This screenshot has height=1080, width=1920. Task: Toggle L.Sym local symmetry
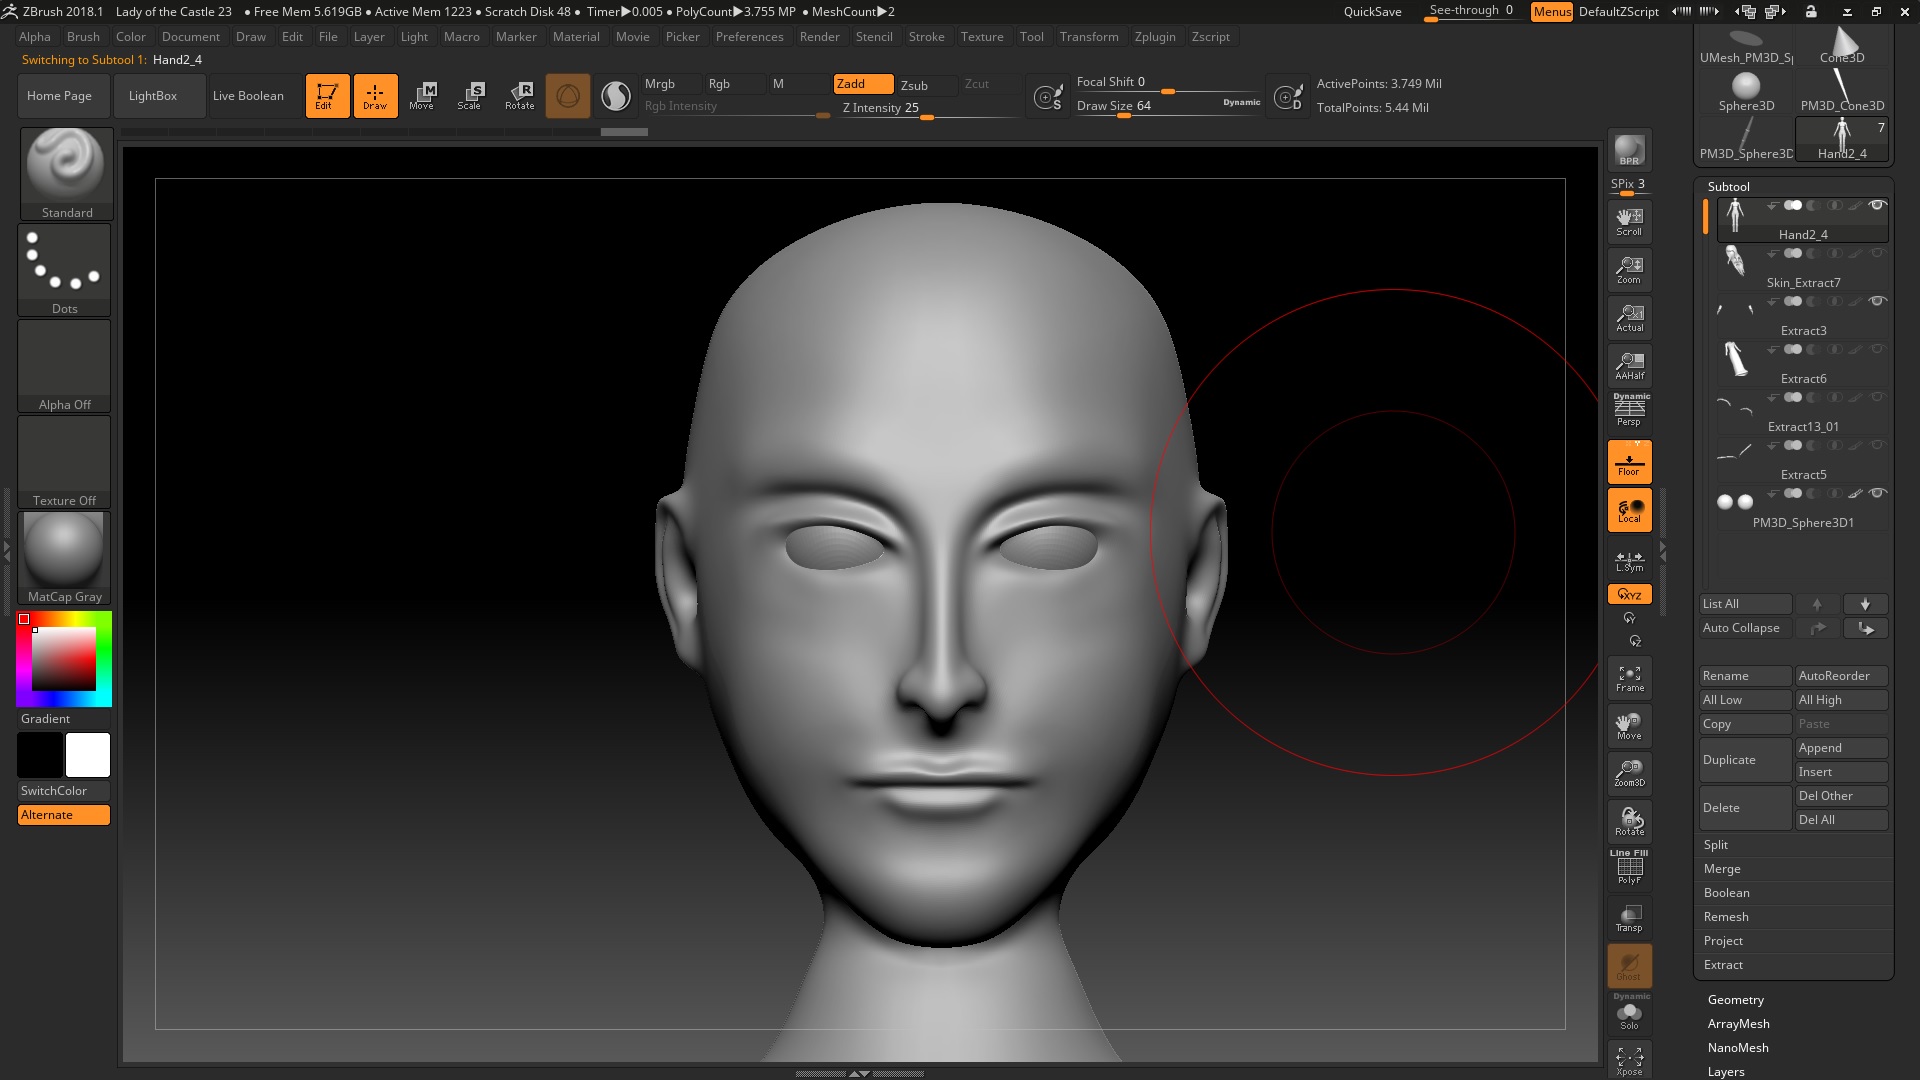pyautogui.click(x=1629, y=561)
